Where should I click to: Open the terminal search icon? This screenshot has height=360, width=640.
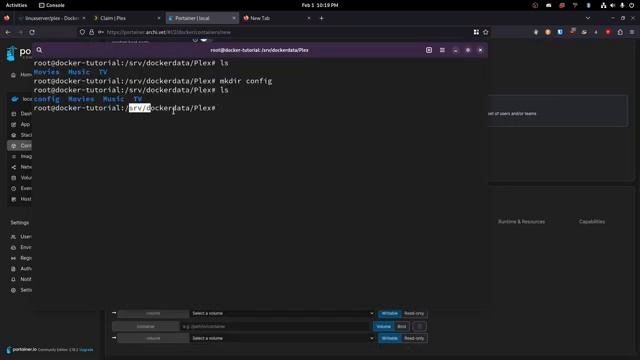tap(39, 50)
